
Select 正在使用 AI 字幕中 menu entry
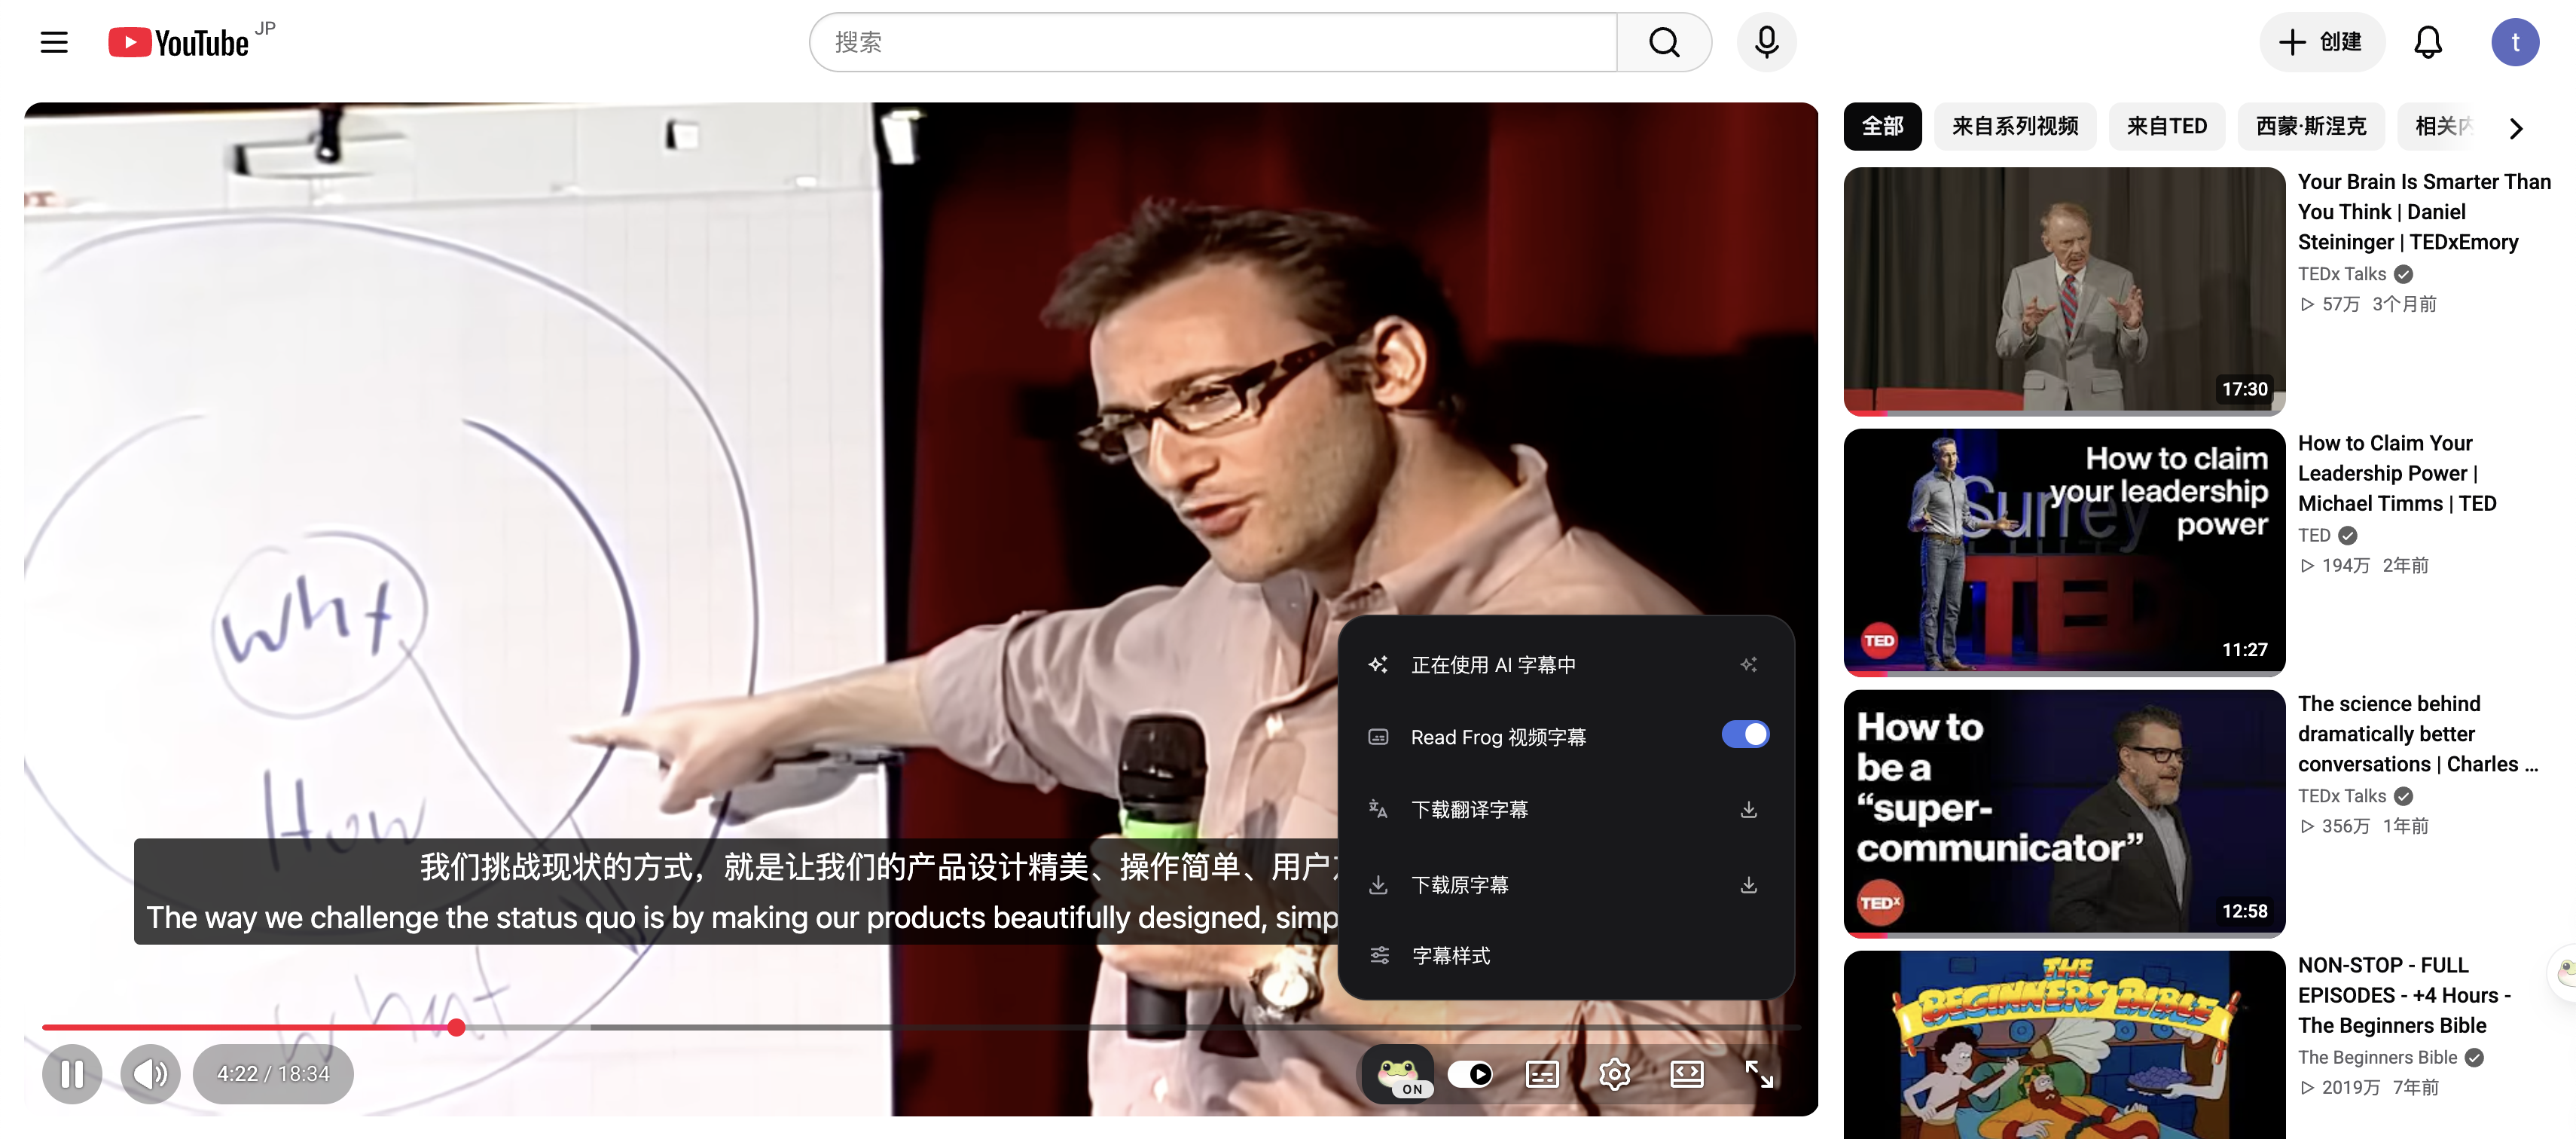1566,665
